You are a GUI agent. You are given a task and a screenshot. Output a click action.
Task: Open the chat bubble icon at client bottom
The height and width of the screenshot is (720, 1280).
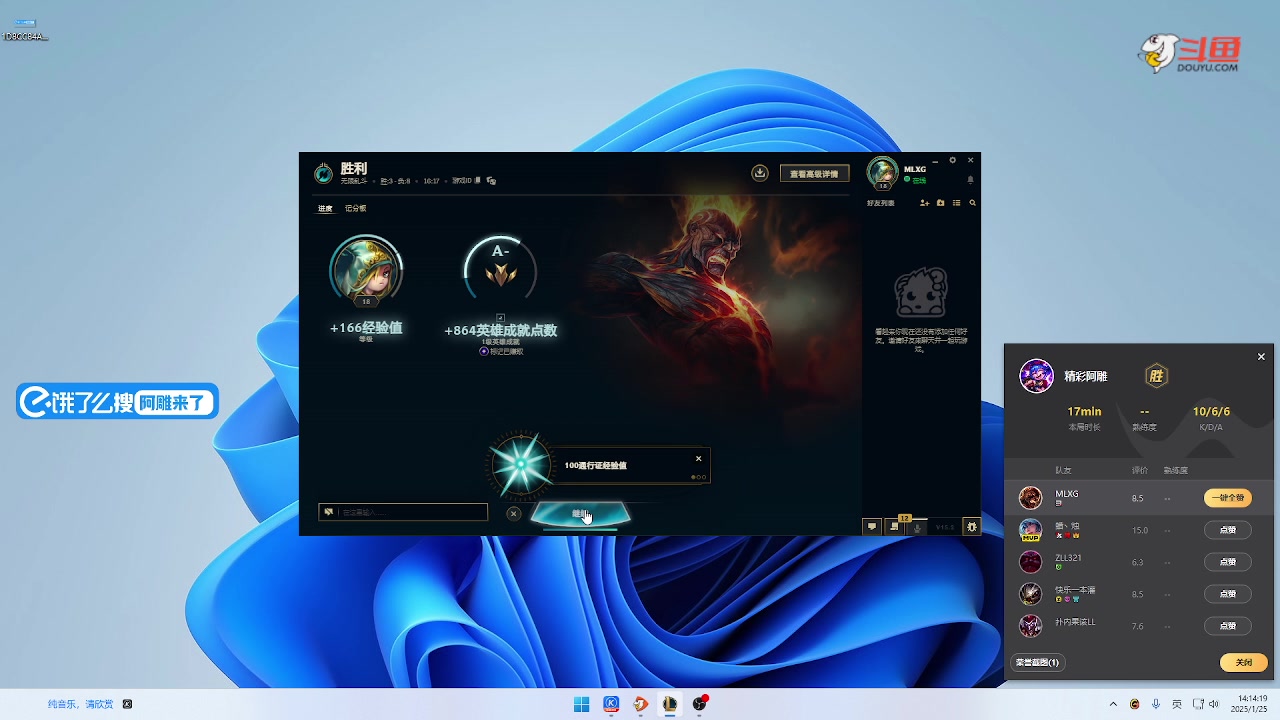click(x=872, y=526)
